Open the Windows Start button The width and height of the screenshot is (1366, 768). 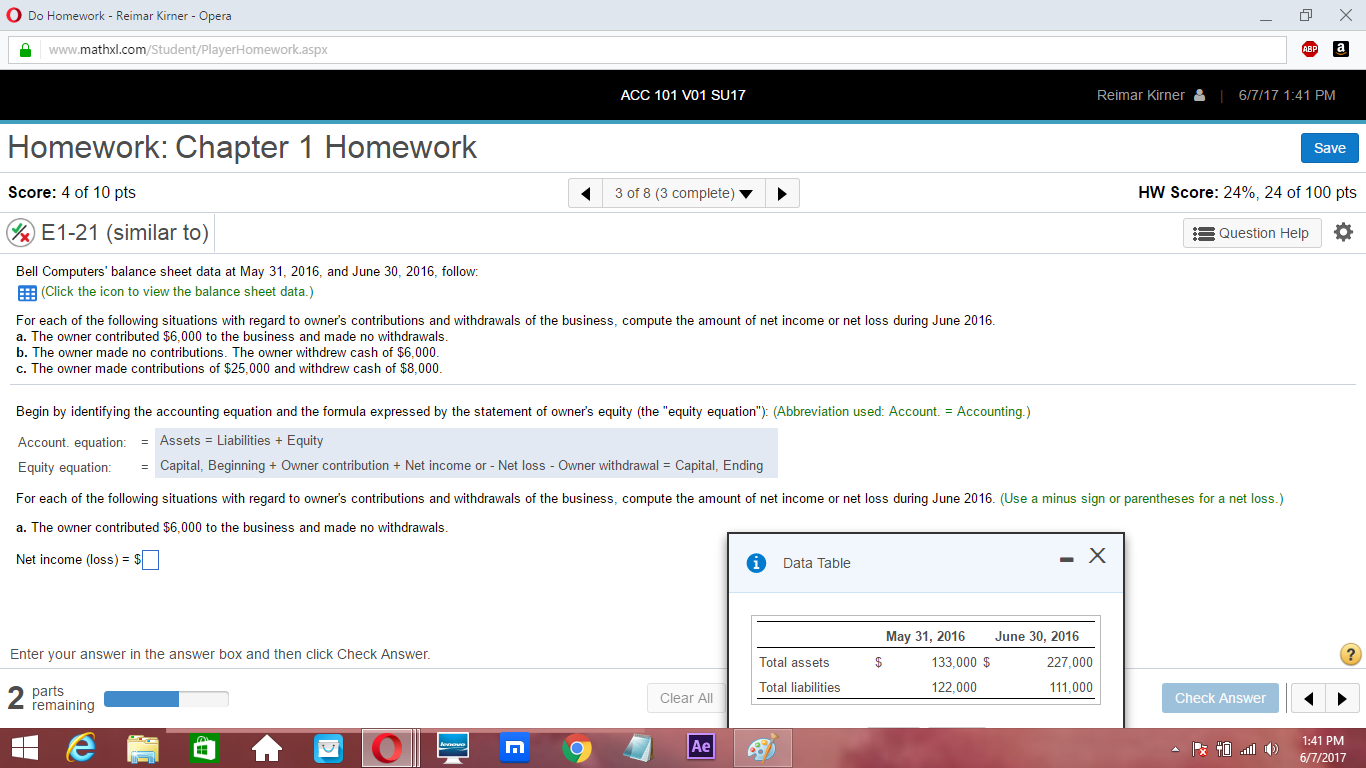(x=26, y=749)
